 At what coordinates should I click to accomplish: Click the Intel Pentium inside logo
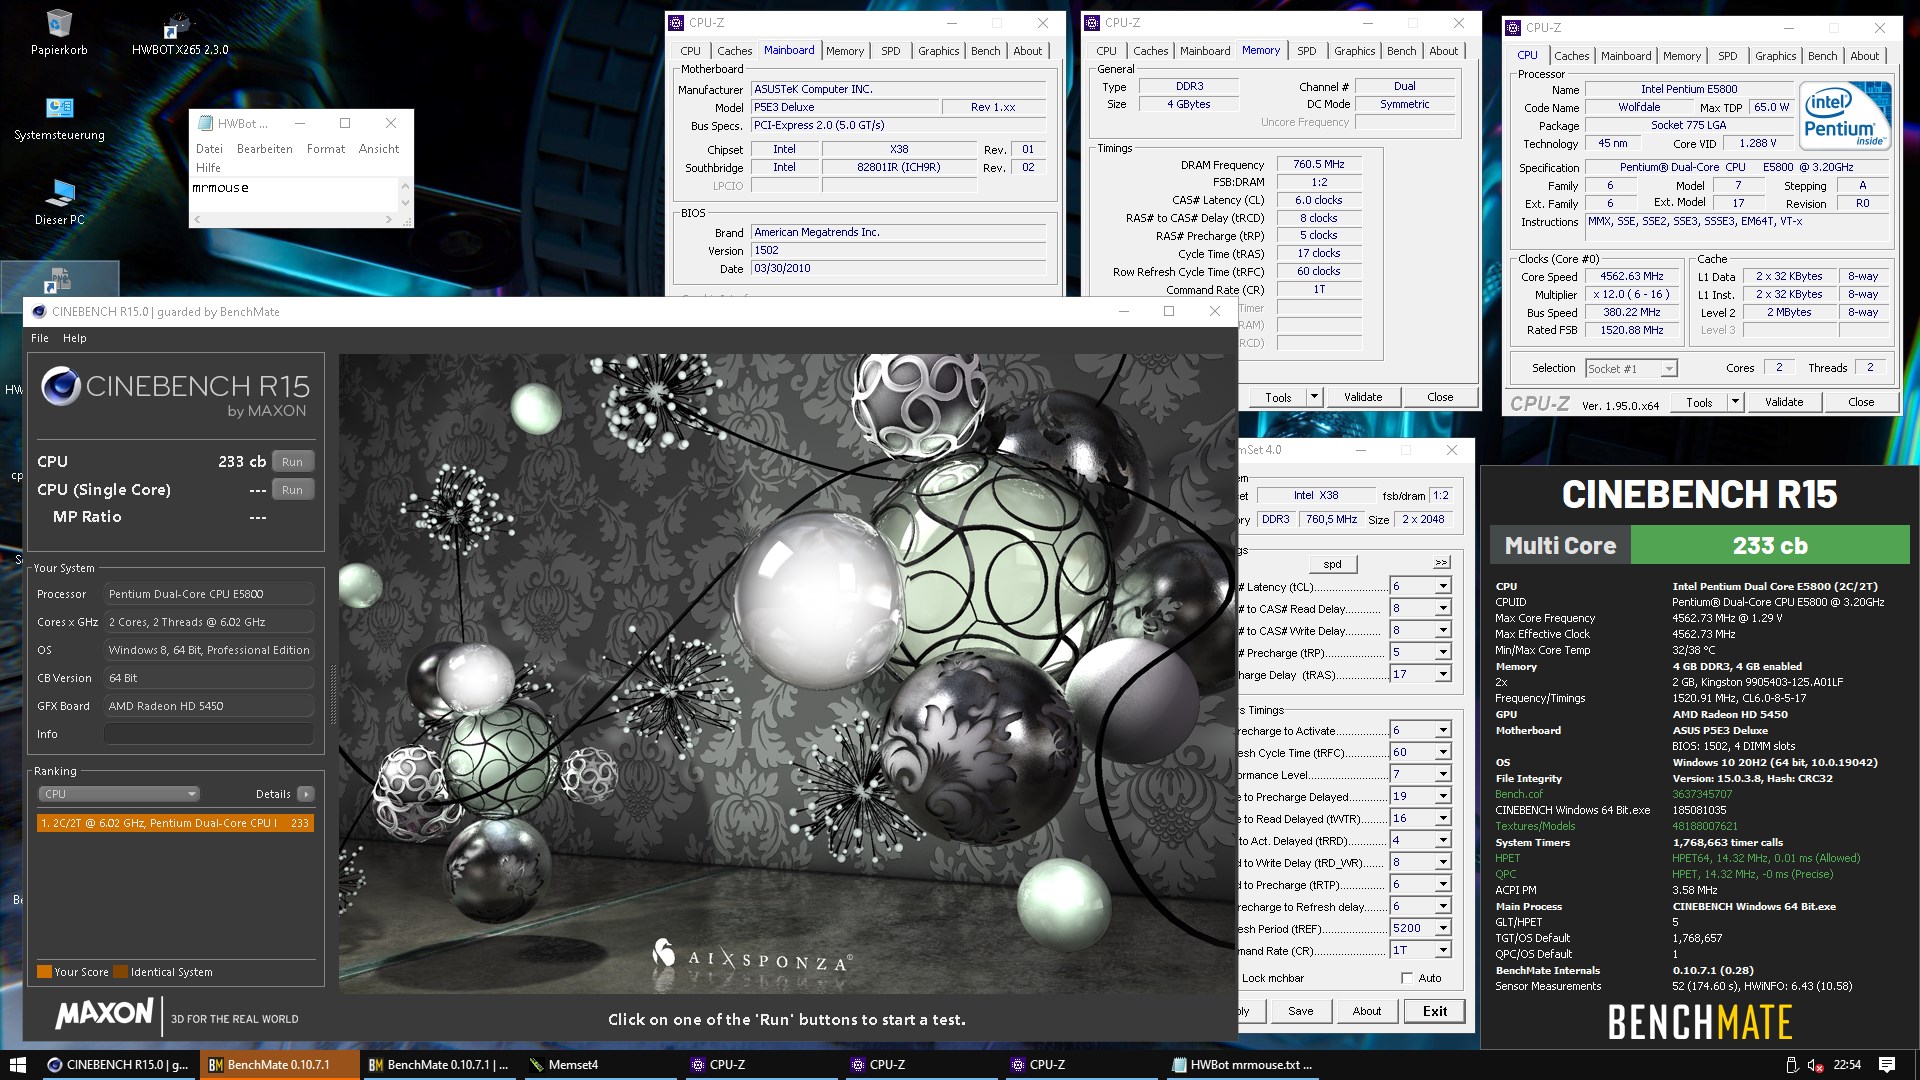[1845, 117]
